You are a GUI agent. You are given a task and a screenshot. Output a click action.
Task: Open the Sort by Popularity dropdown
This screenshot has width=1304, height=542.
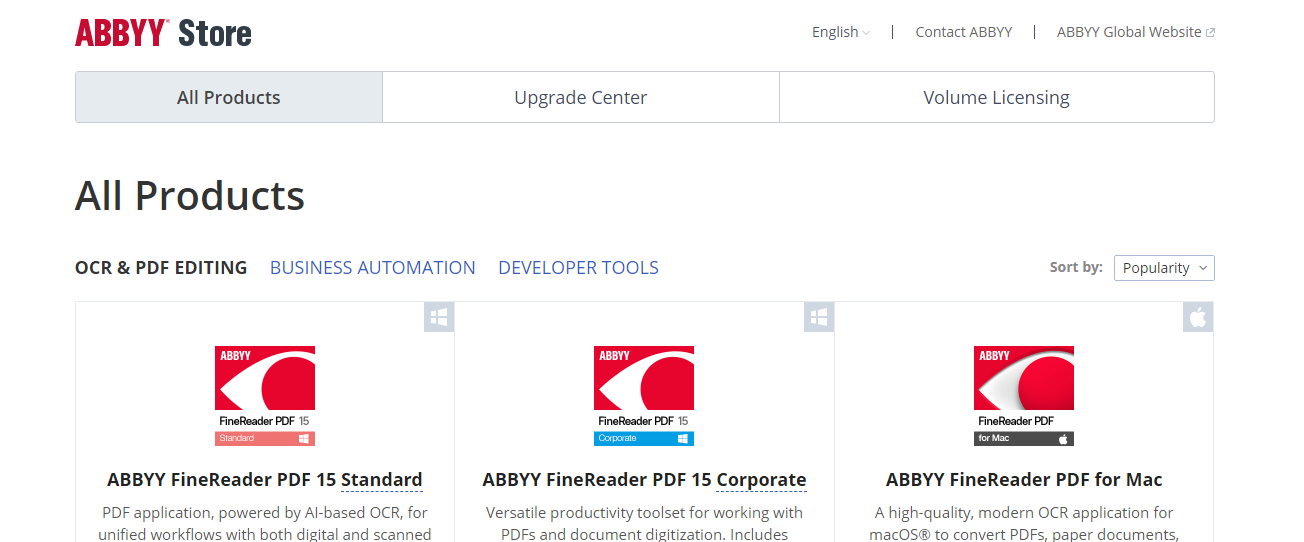click(x=1164, y=268)
